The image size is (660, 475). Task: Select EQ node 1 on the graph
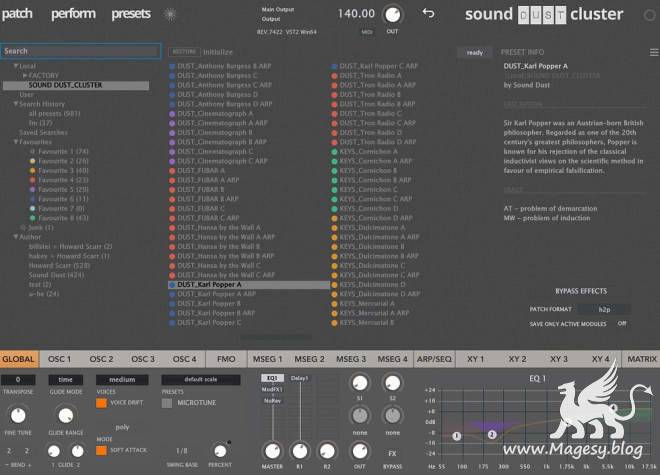457,436
